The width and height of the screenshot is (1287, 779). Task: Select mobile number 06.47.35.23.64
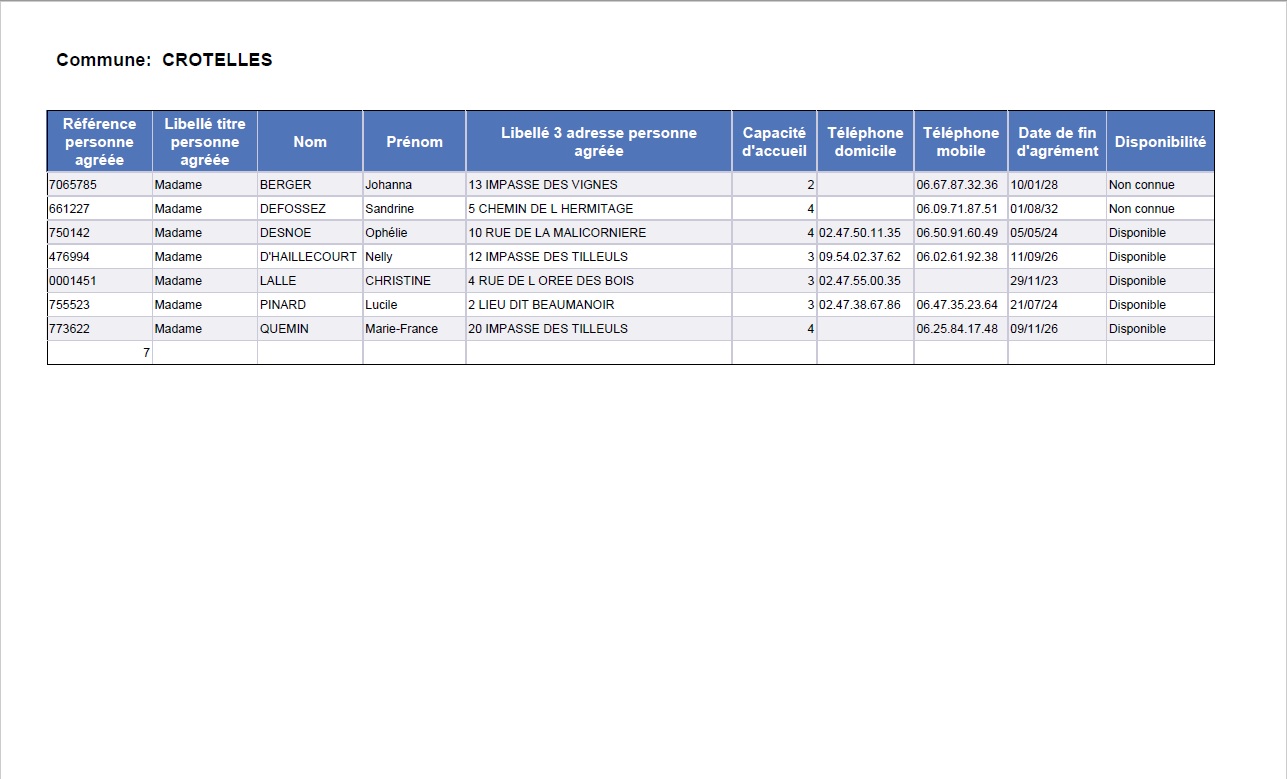[x=957, y=305]
